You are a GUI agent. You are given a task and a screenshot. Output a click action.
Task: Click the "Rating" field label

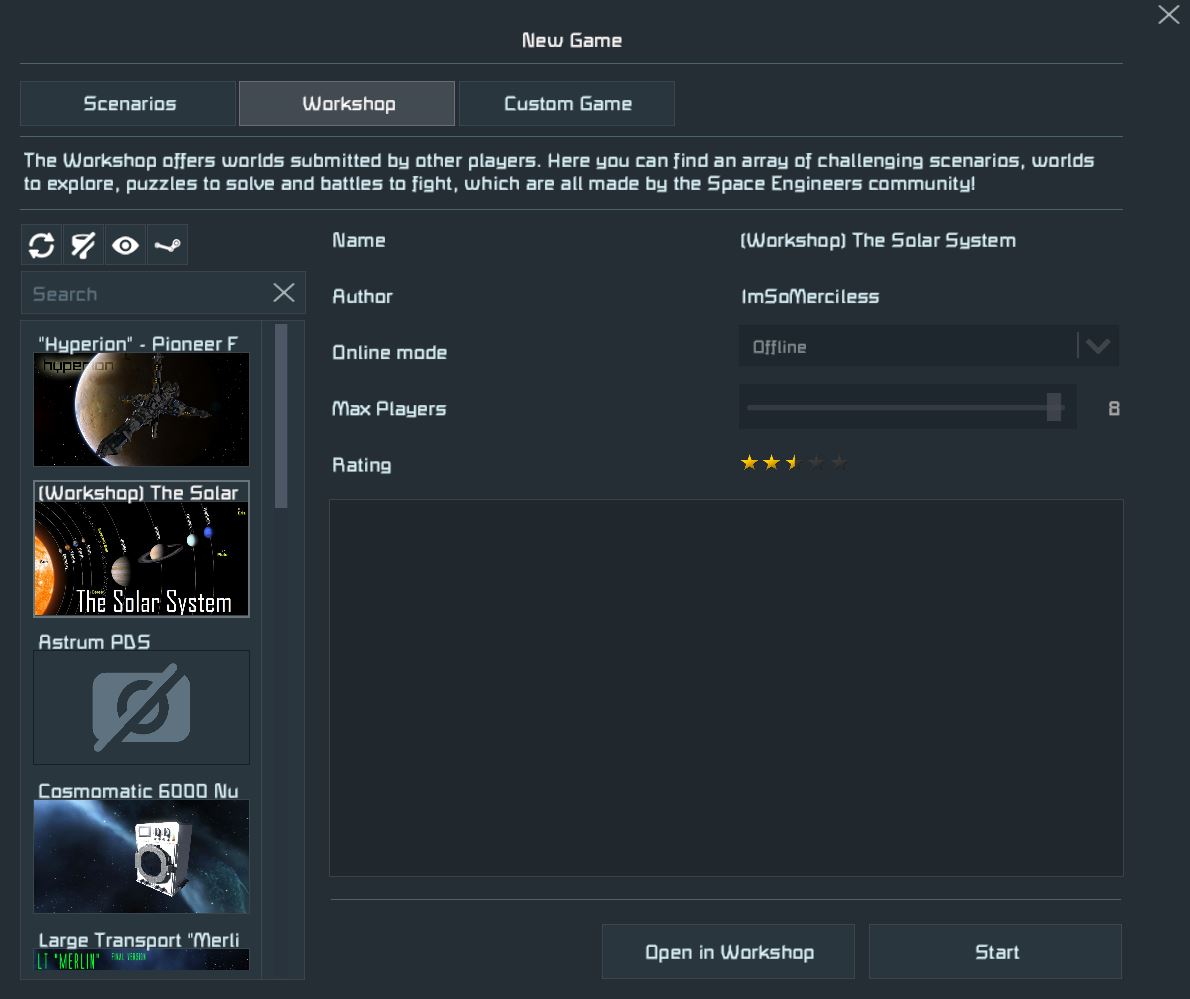[x=361, y=465]
